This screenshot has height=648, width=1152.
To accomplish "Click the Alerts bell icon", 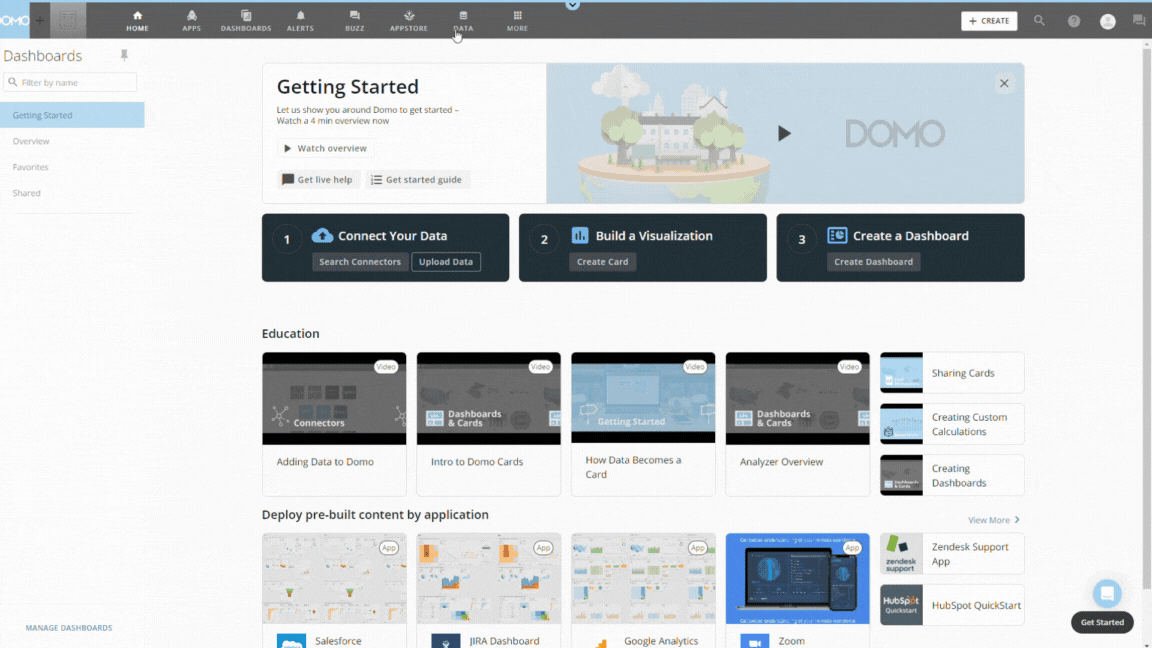I will pos(300,16).
